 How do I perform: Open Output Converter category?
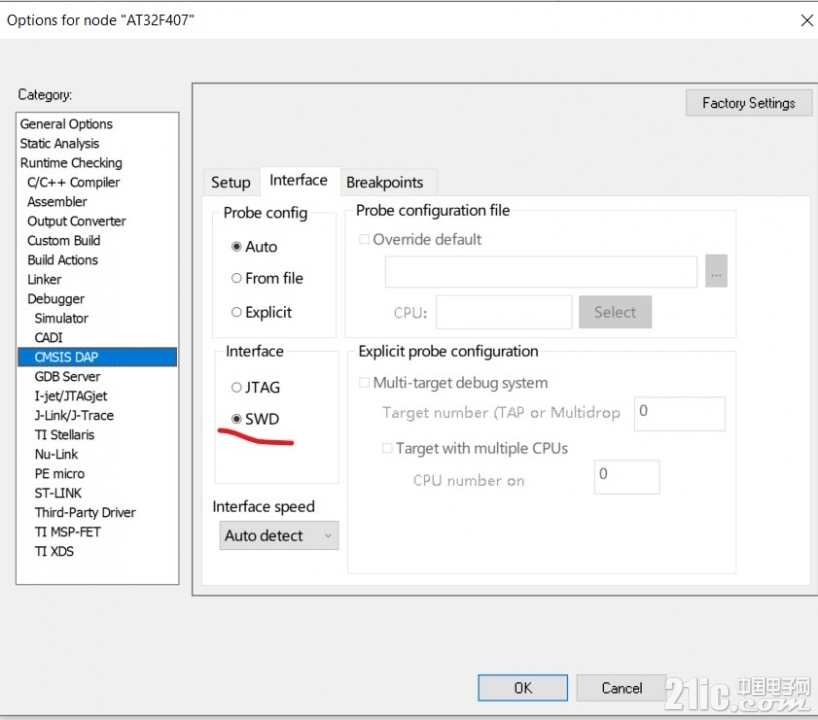(76, 221)
